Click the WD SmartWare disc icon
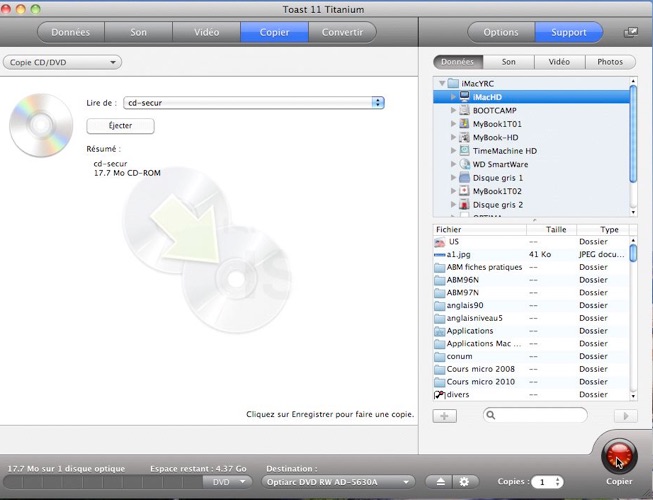 pos(464,164)
